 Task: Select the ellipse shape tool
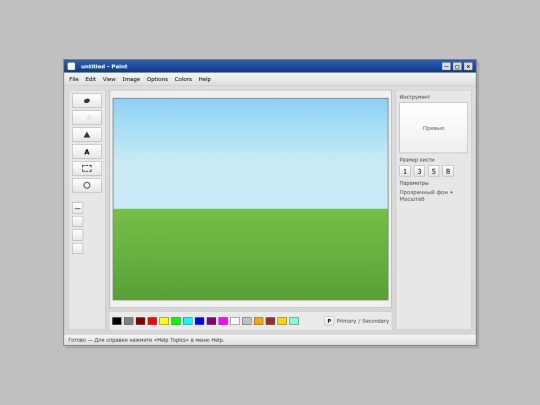click(x=87, y=185)
